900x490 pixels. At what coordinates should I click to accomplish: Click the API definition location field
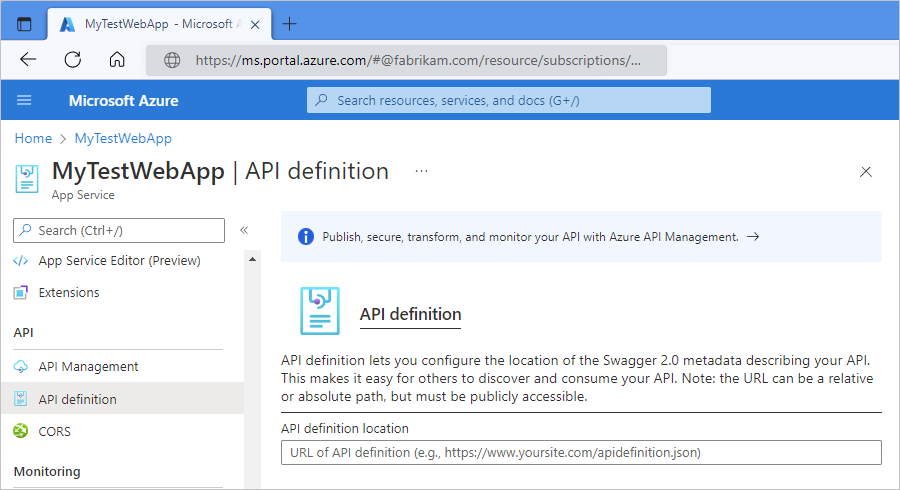click(x=581, y=452)
